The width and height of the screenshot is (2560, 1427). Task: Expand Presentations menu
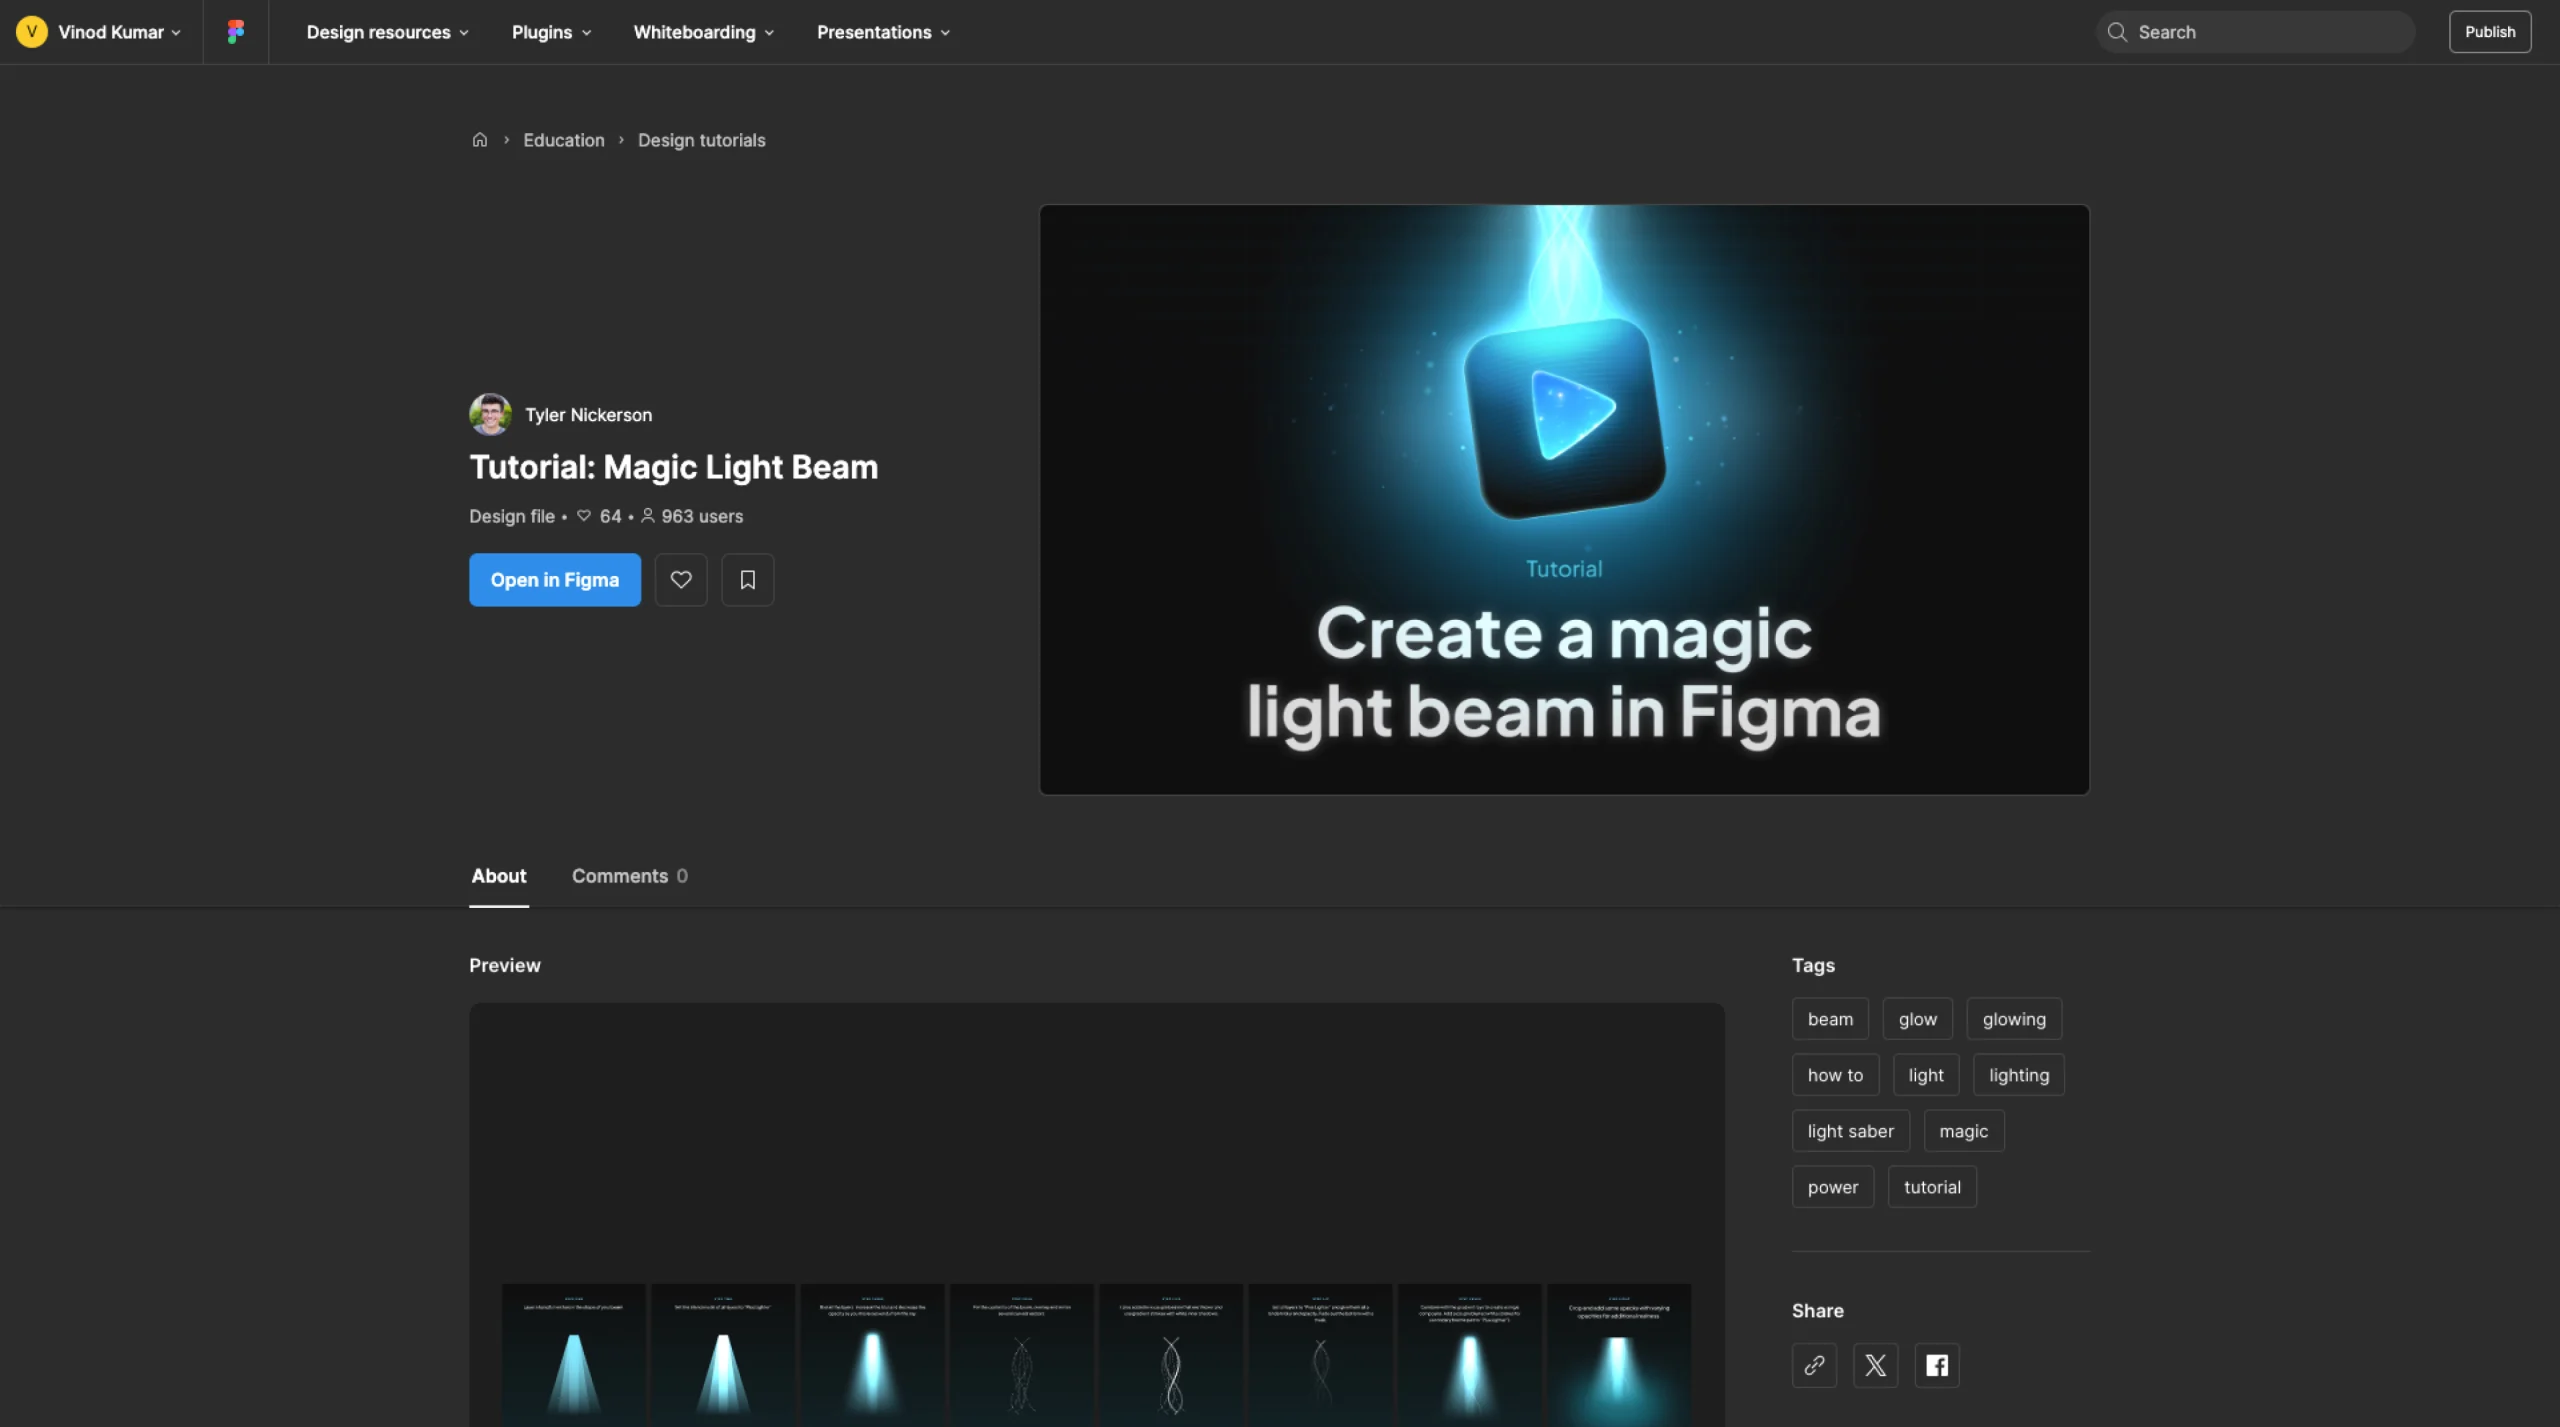point(883,32)
